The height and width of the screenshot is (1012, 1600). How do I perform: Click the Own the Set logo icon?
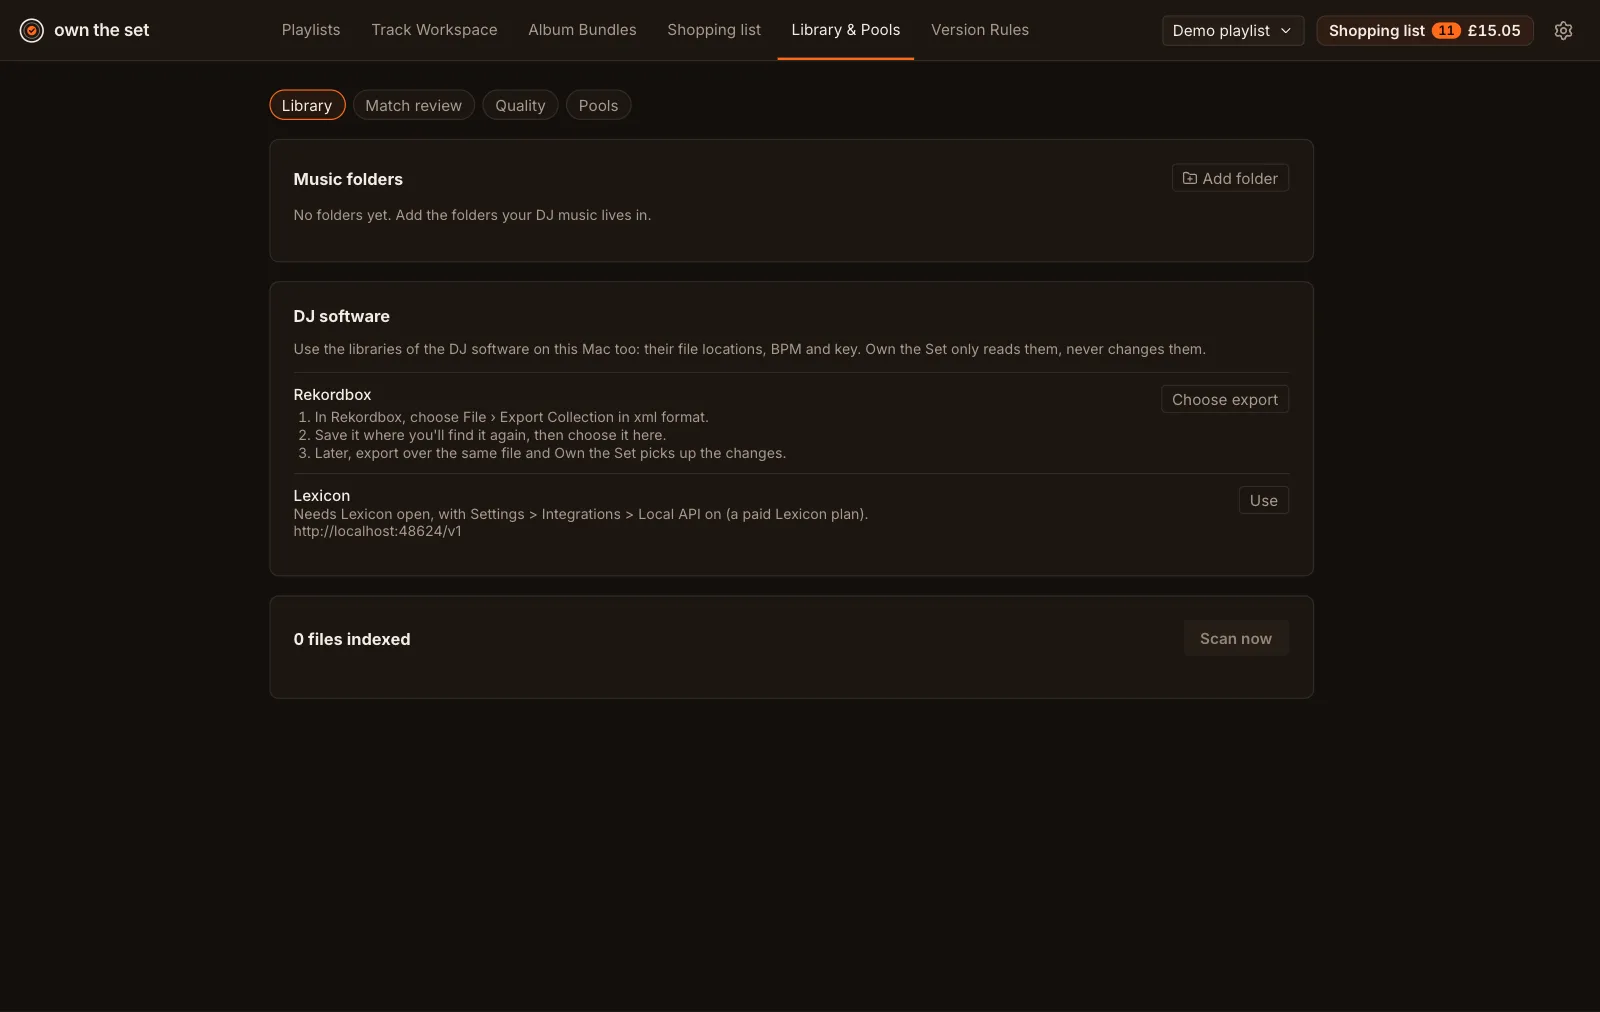[32, 31]
